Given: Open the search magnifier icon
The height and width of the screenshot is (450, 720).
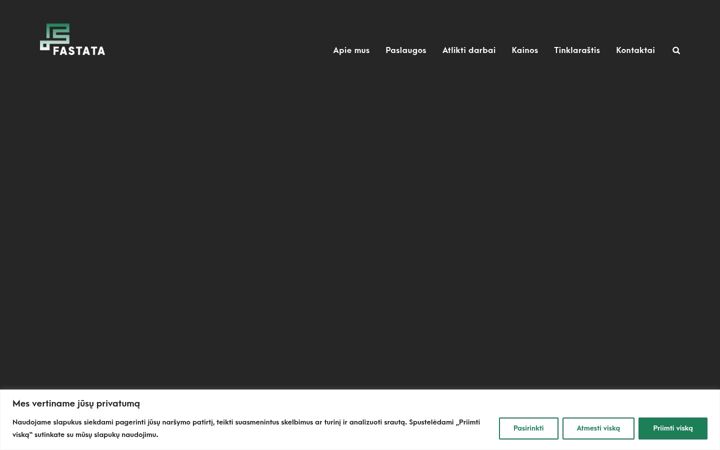Looking at the screenshot, I should [676, 51].
